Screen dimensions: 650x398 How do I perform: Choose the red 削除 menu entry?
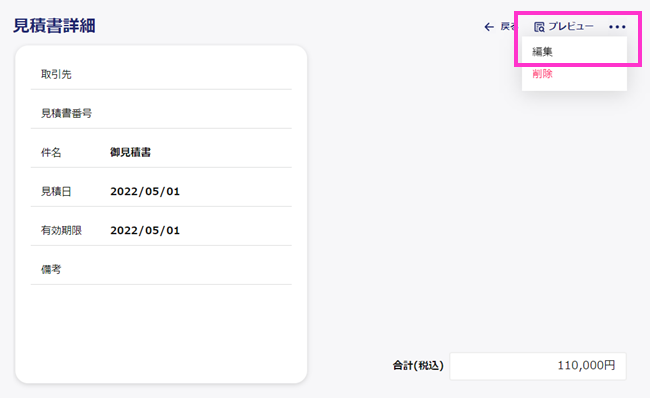pos(543,74)
